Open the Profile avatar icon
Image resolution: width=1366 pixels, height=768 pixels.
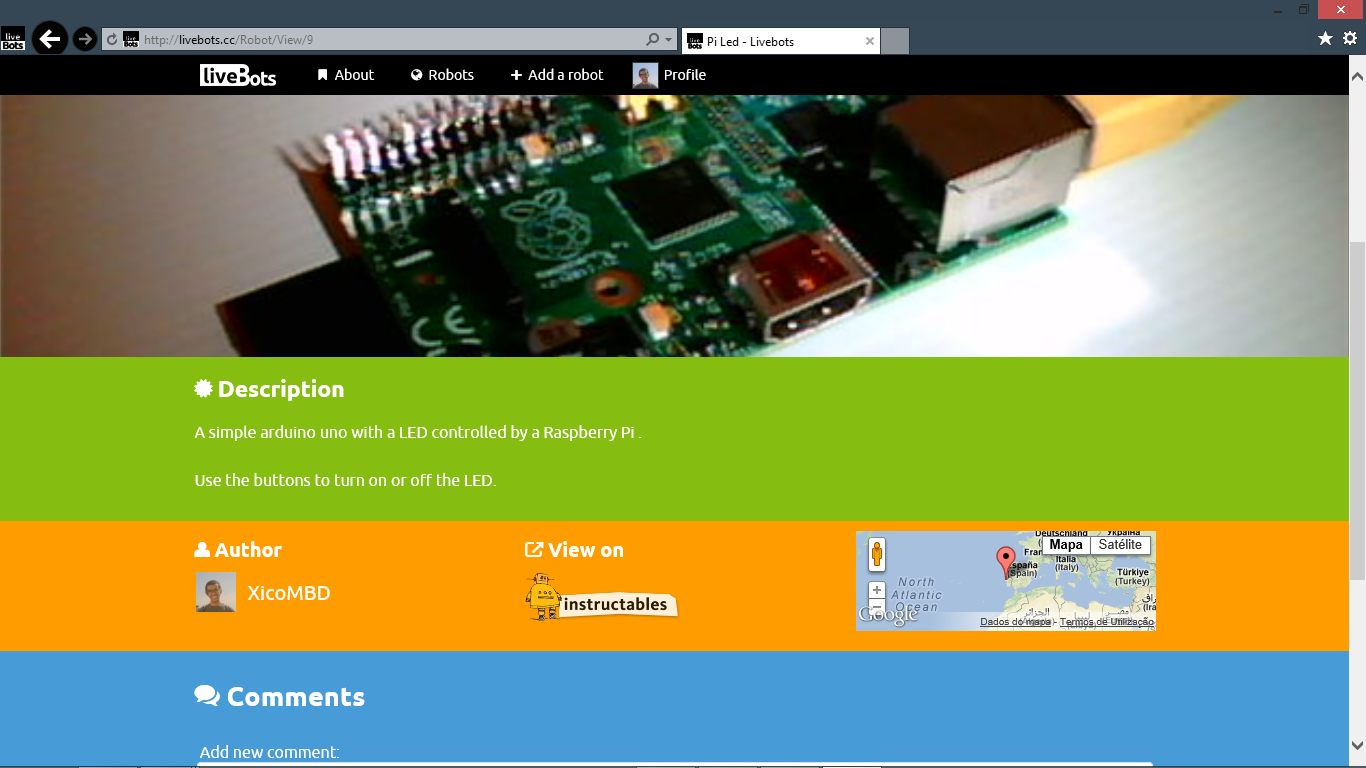coord(643,74)
